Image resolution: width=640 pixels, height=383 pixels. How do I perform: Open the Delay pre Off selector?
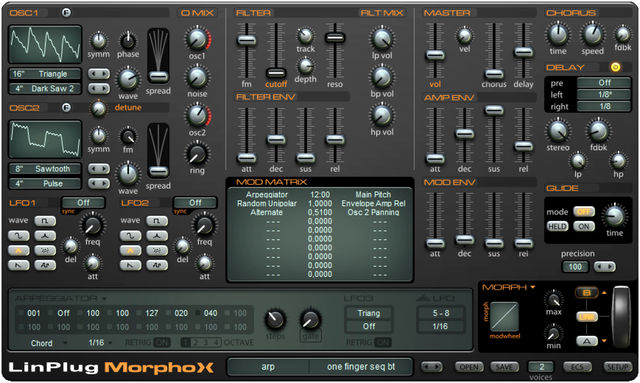(x=604, y=83)
